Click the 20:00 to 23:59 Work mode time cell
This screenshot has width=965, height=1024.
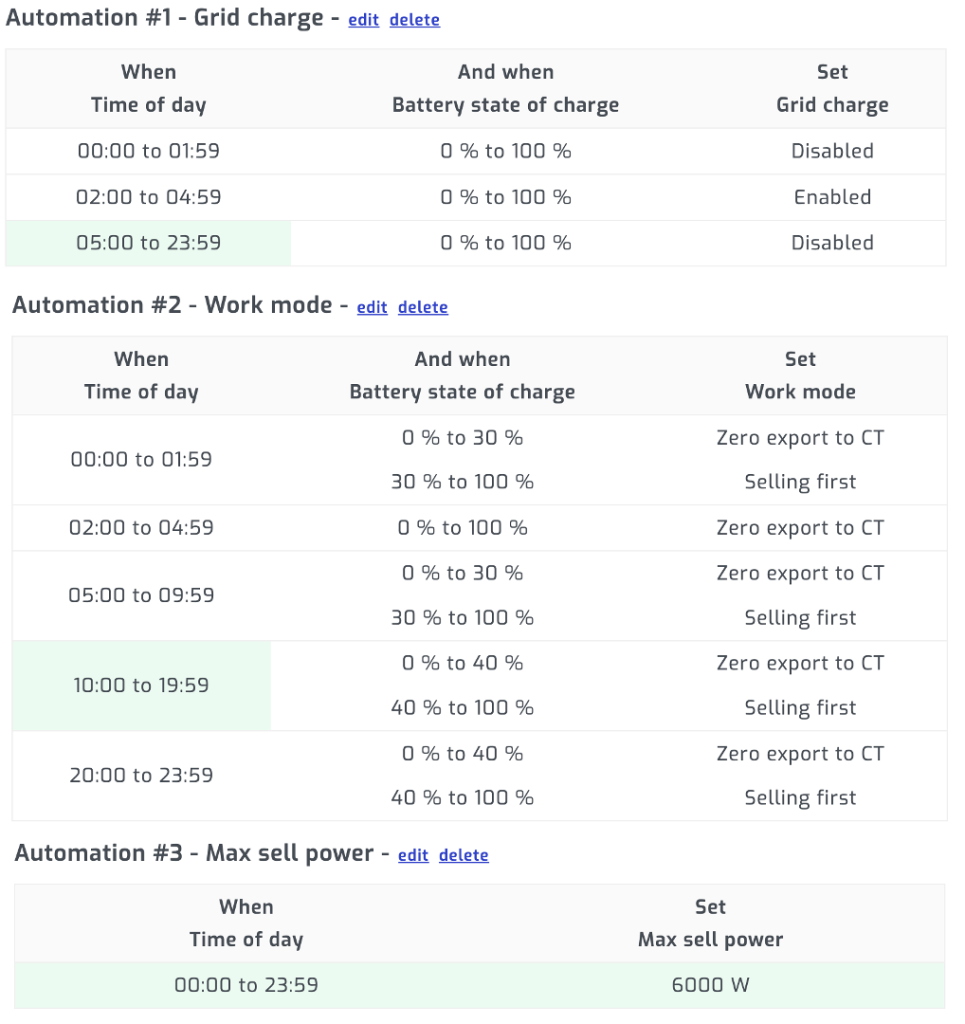click(142, 775)
